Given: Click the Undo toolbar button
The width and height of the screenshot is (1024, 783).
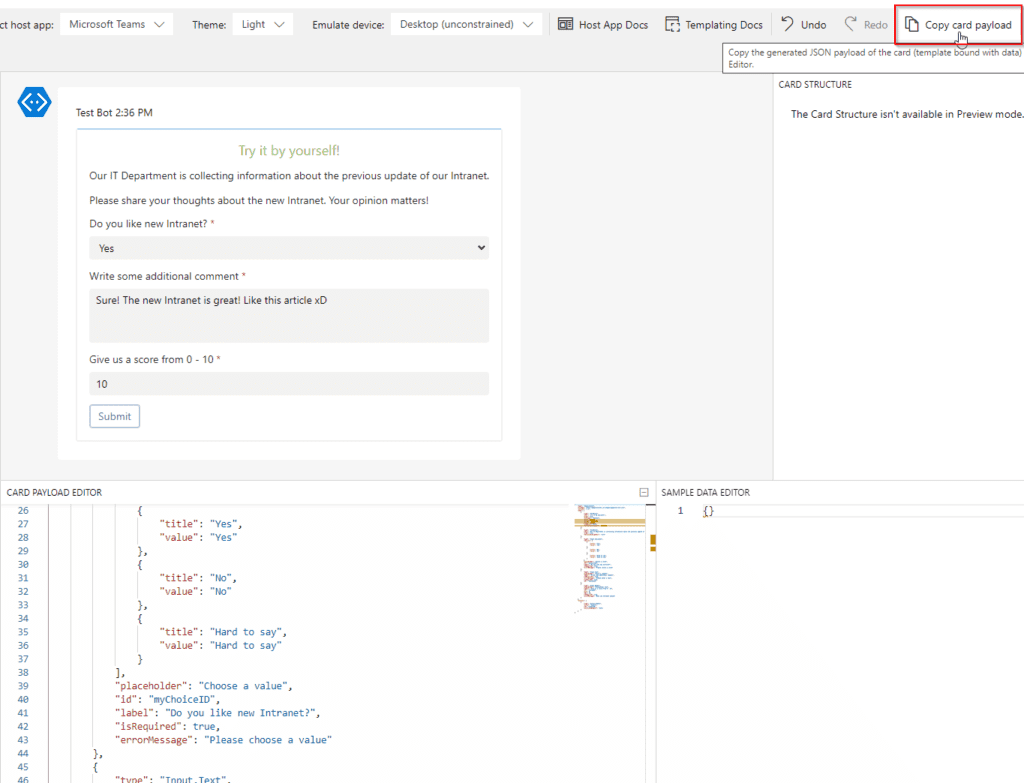Looking at the screenshot, I should pyautogui.click(x=803, y=24).
